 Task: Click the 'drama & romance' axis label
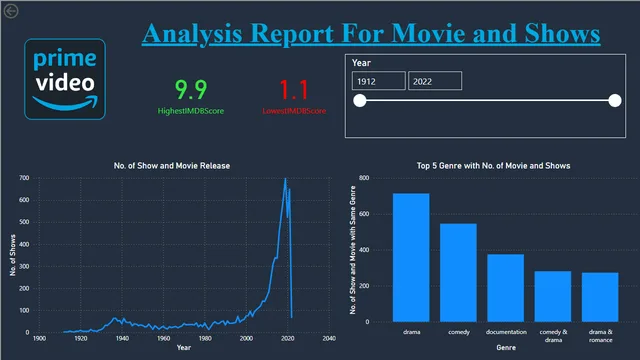pos(601,336)
